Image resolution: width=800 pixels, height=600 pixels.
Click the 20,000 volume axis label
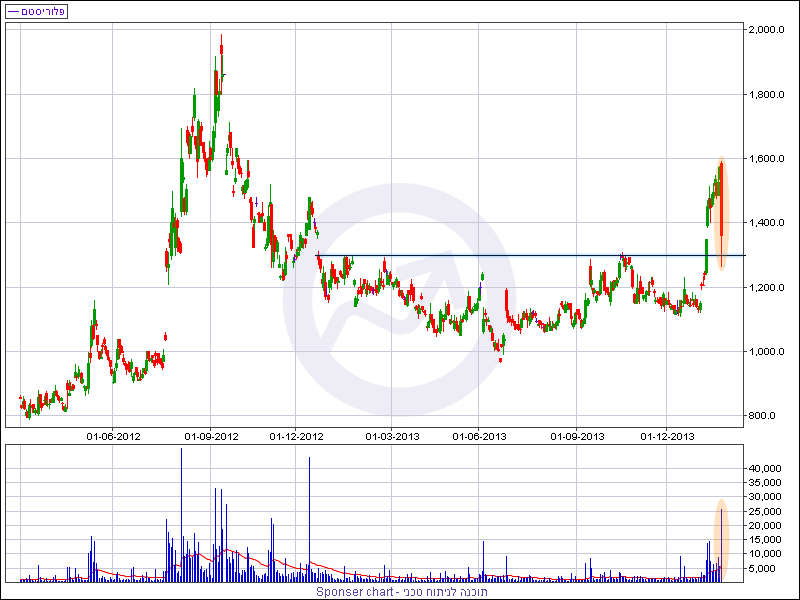point(765,526)
